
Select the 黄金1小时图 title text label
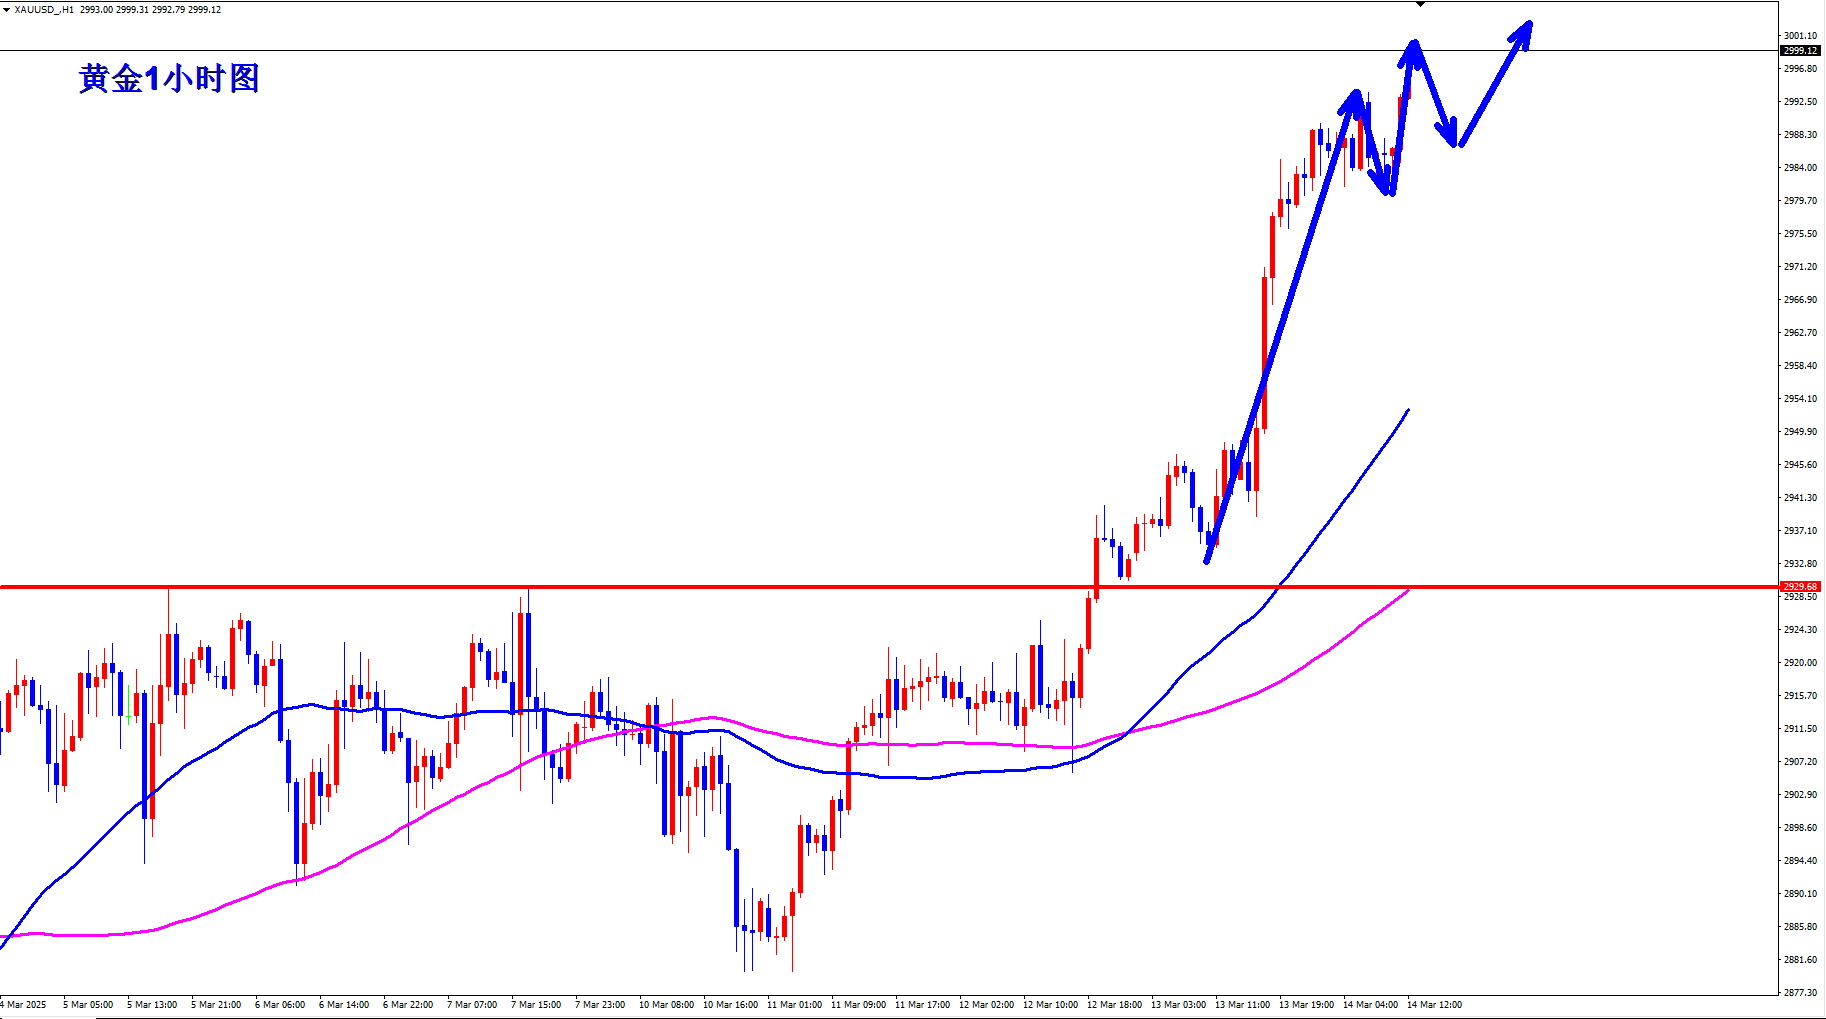pos(169,79)
